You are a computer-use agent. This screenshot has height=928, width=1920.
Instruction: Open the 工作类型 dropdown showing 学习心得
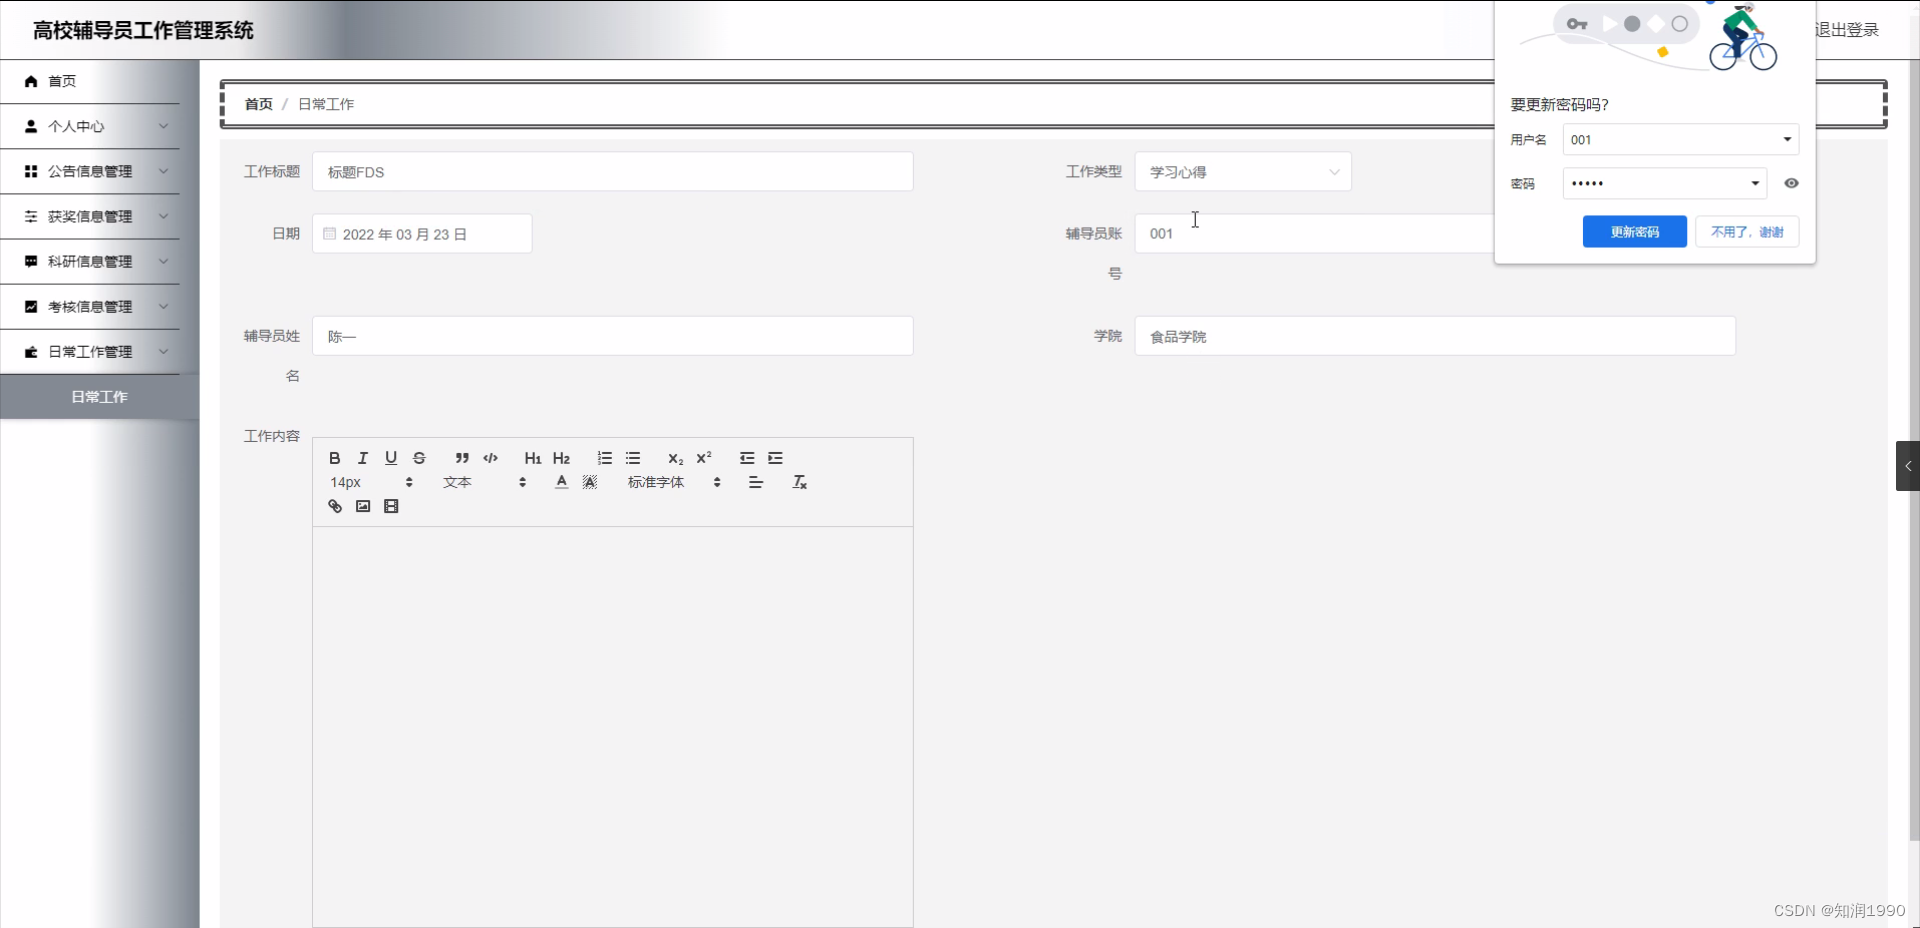pos(1242,171)
